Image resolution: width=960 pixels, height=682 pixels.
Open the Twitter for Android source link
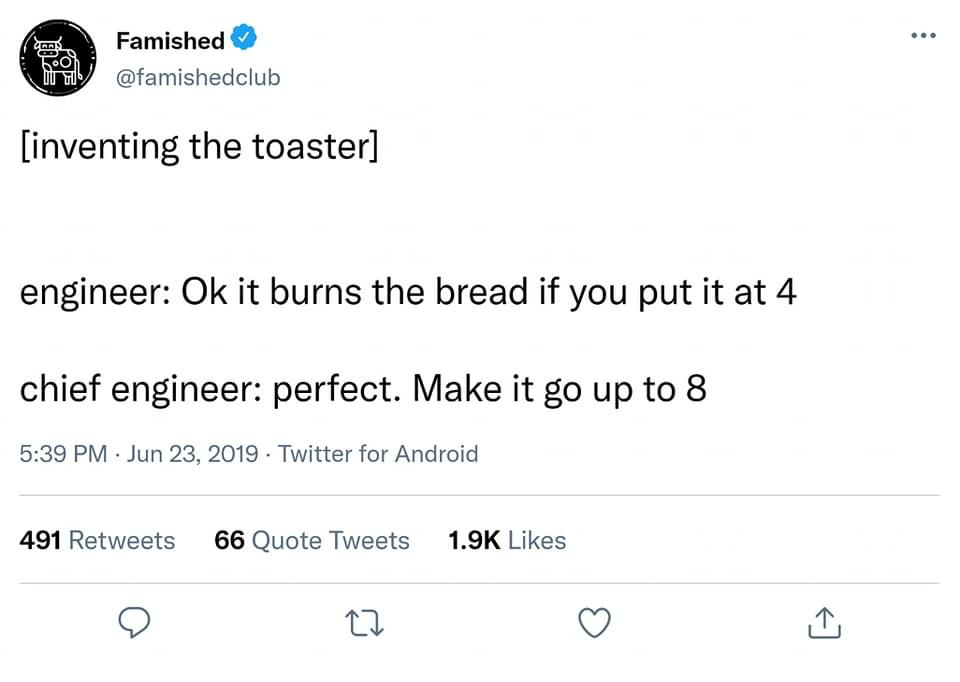tap(378, 454)
